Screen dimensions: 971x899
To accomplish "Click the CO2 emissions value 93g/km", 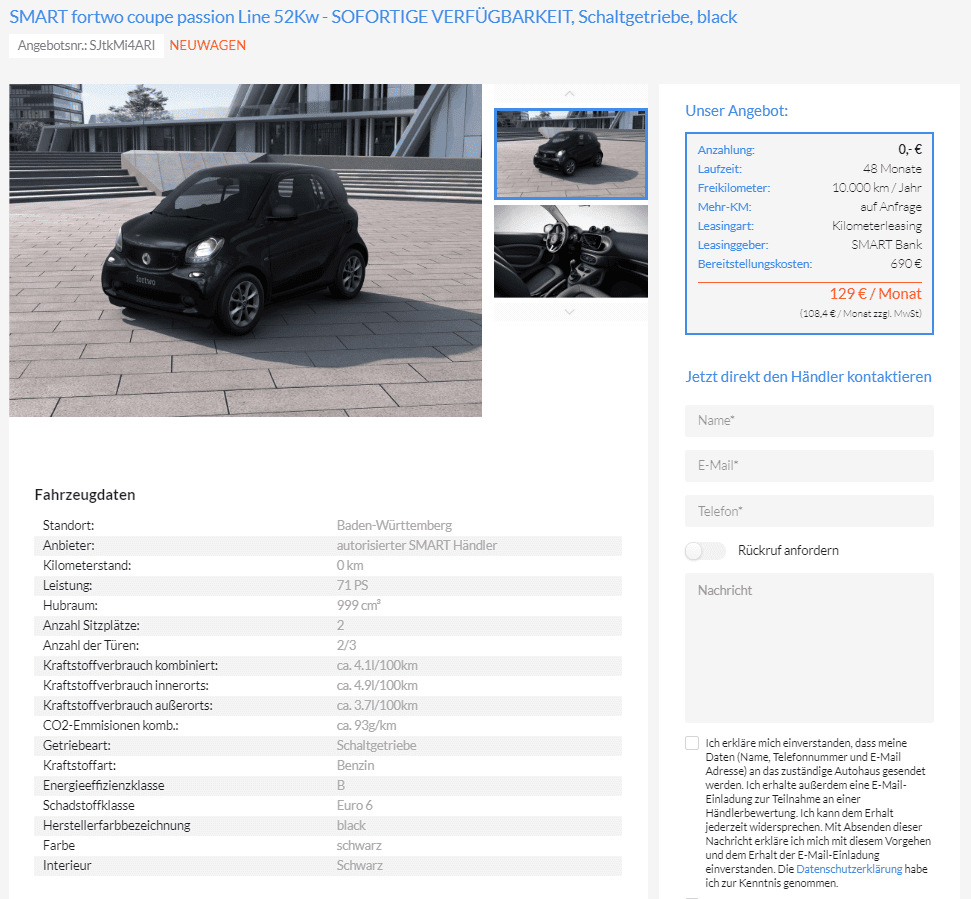I will tap(367, 725).
